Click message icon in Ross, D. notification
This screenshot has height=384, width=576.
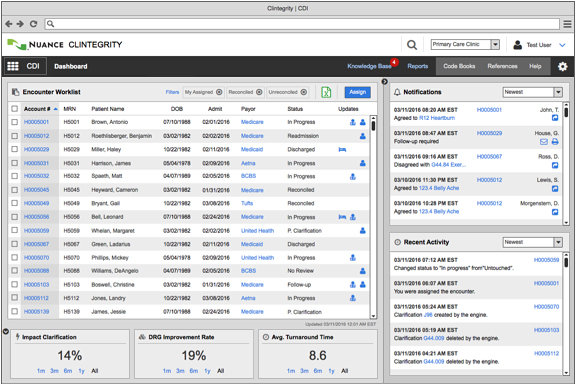coord(555,165)
